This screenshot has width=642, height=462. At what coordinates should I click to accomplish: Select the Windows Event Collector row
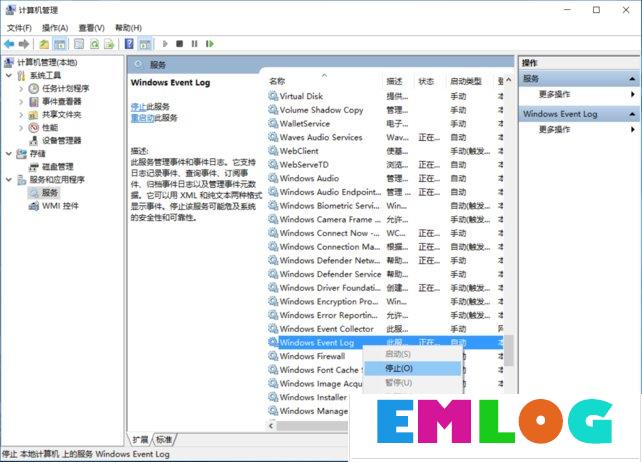(386, 328)
